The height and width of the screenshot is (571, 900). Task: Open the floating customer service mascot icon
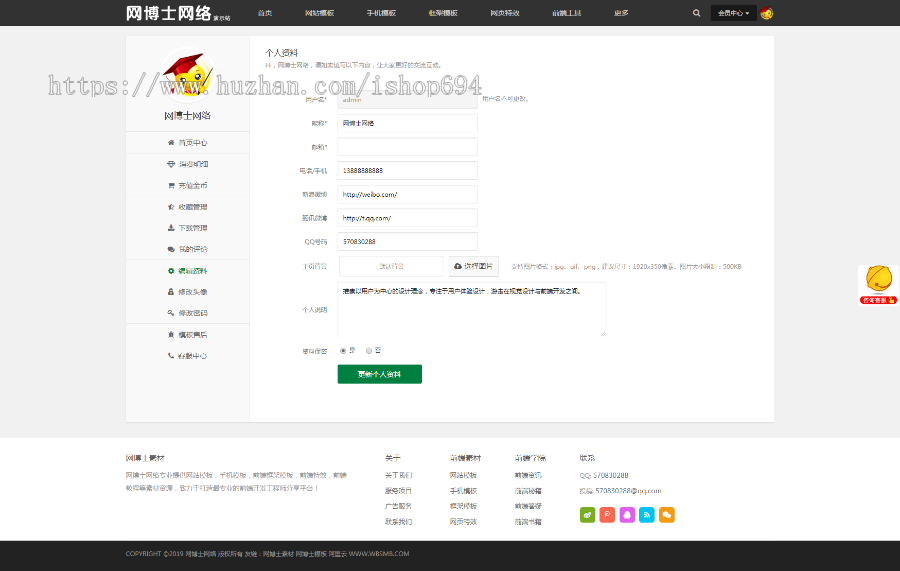878,282
